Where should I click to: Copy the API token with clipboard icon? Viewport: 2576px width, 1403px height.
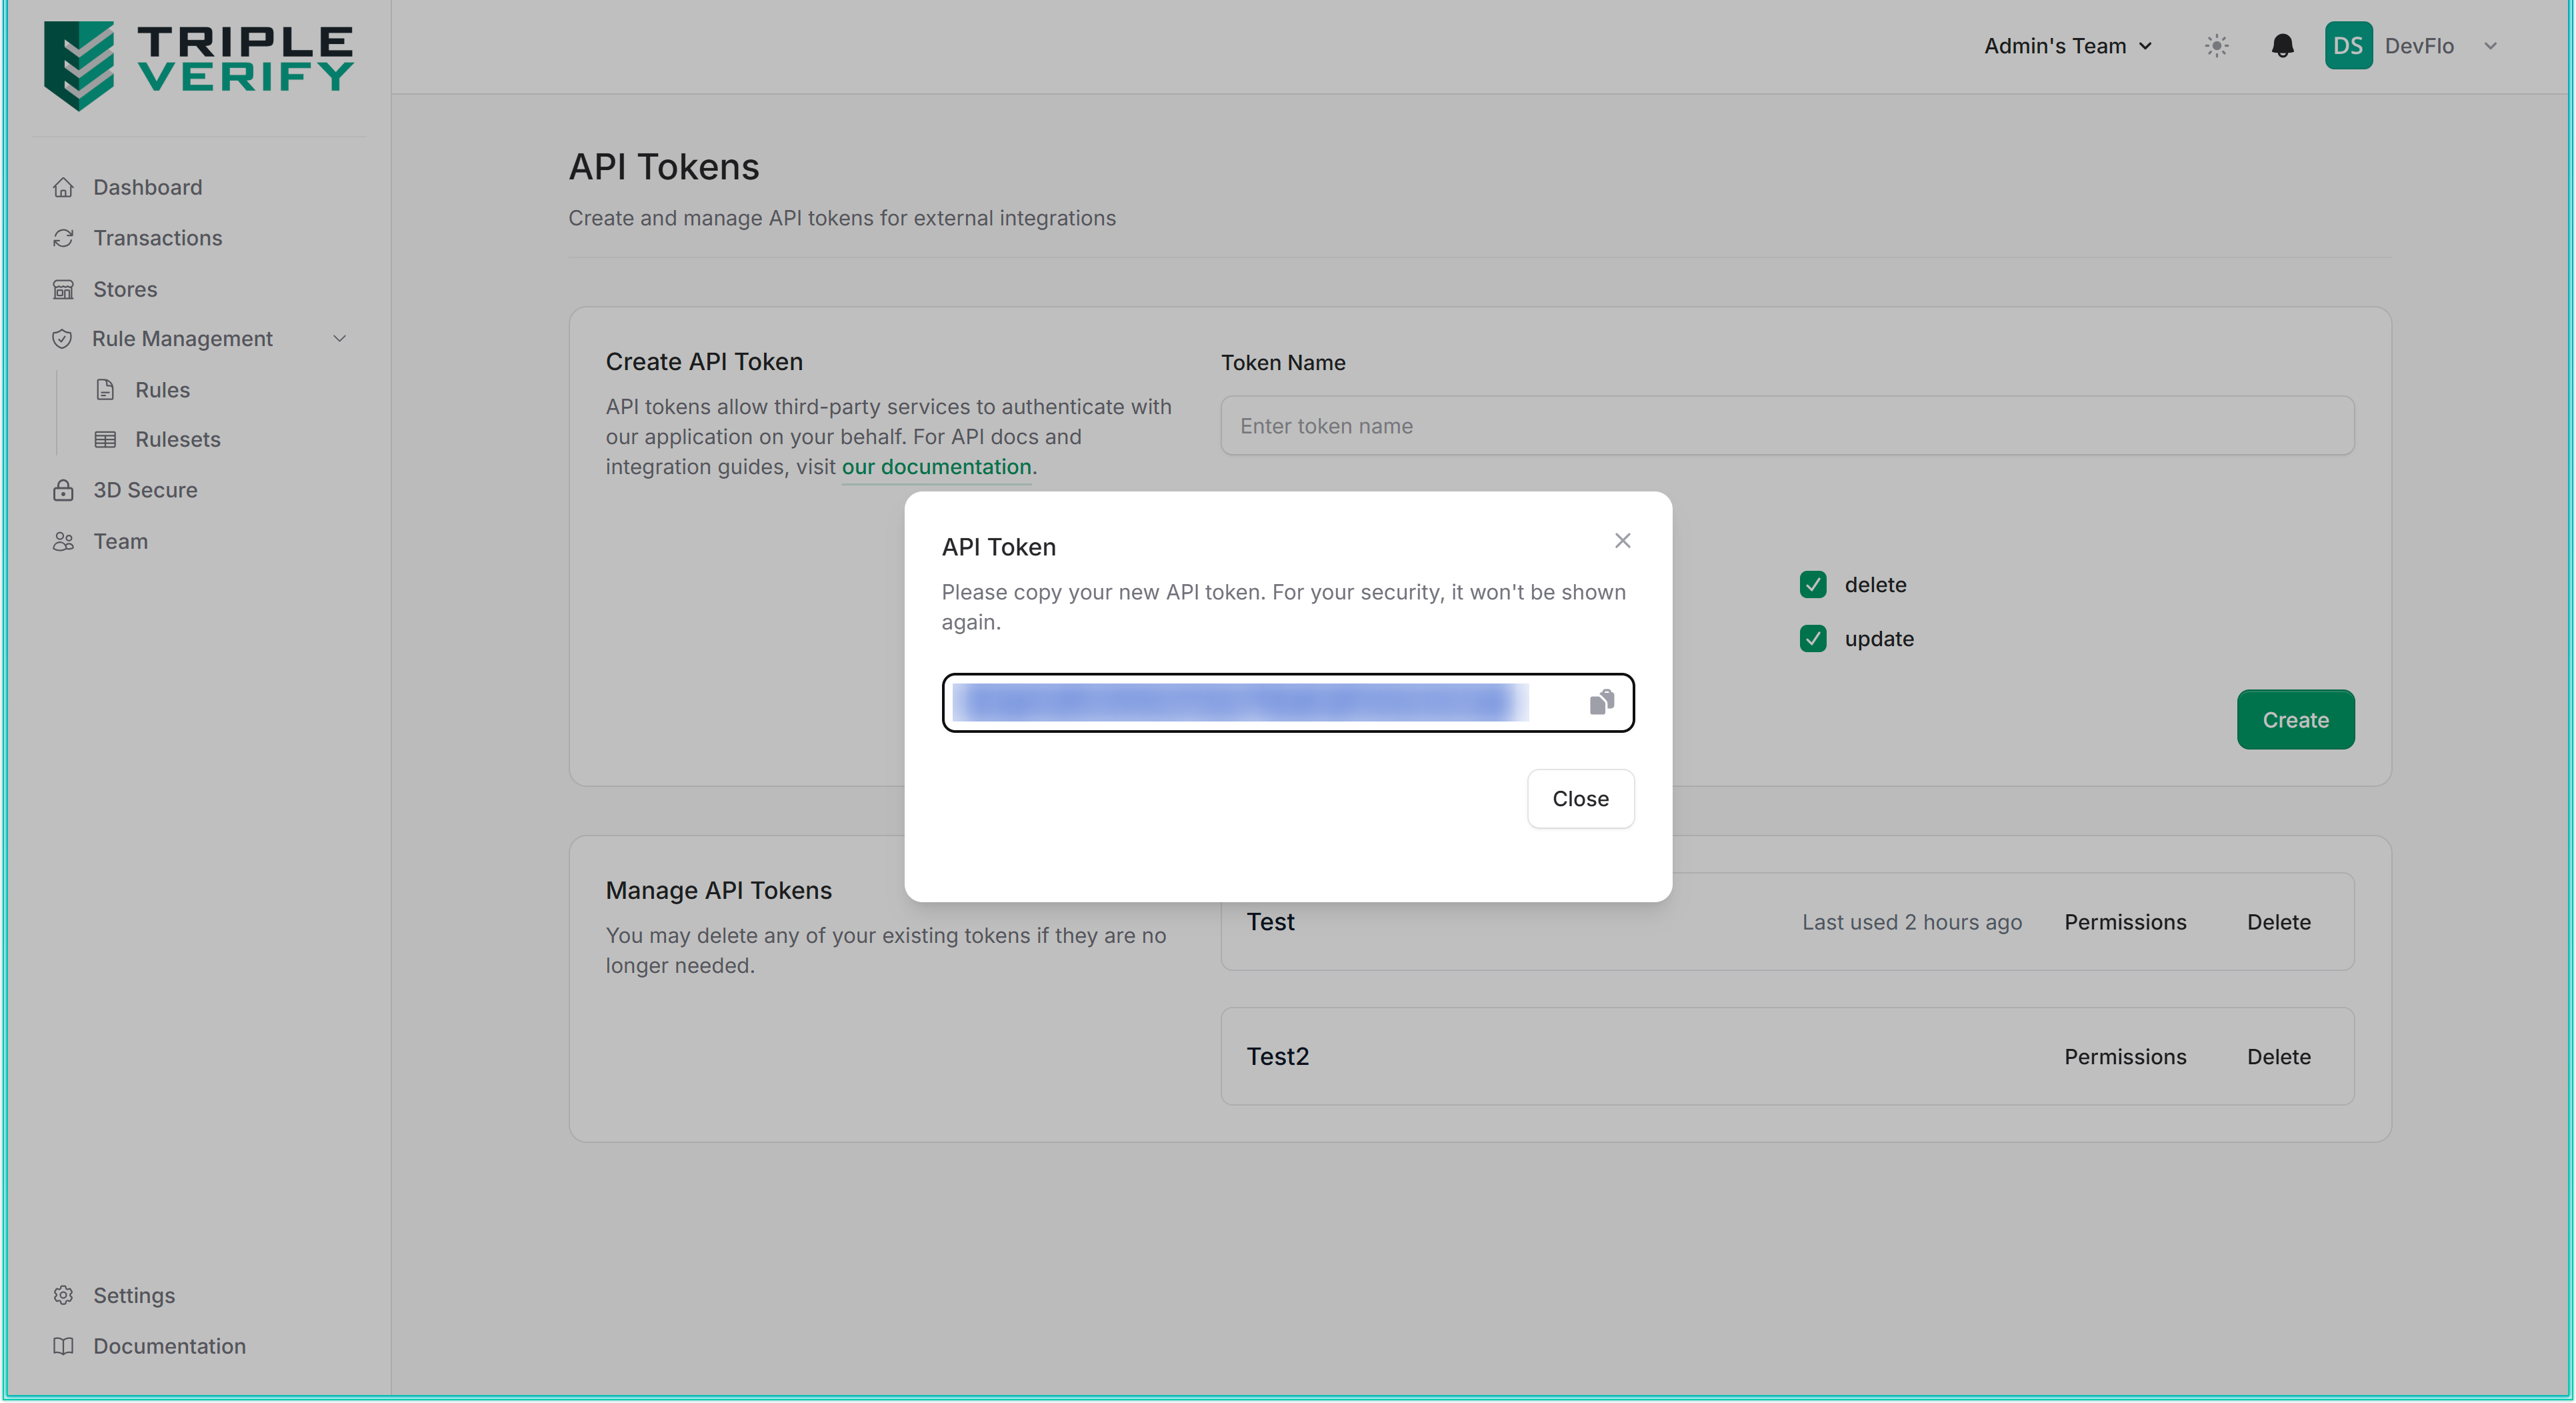(x=1601, y=702)
